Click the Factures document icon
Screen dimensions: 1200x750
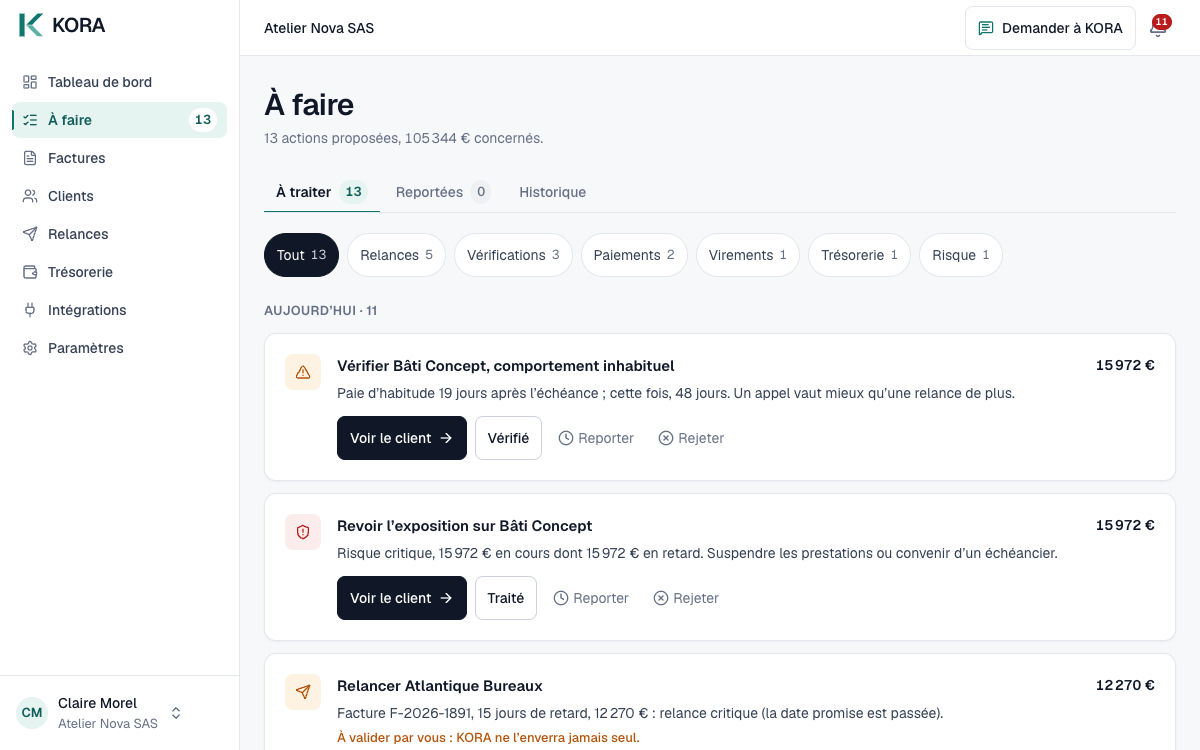30,158
